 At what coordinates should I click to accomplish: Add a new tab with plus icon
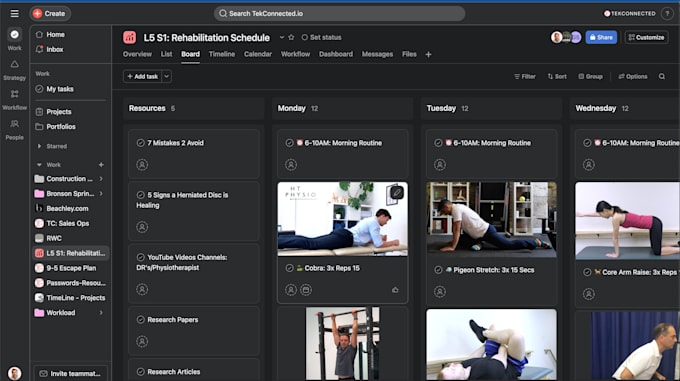tap(428, 54)
